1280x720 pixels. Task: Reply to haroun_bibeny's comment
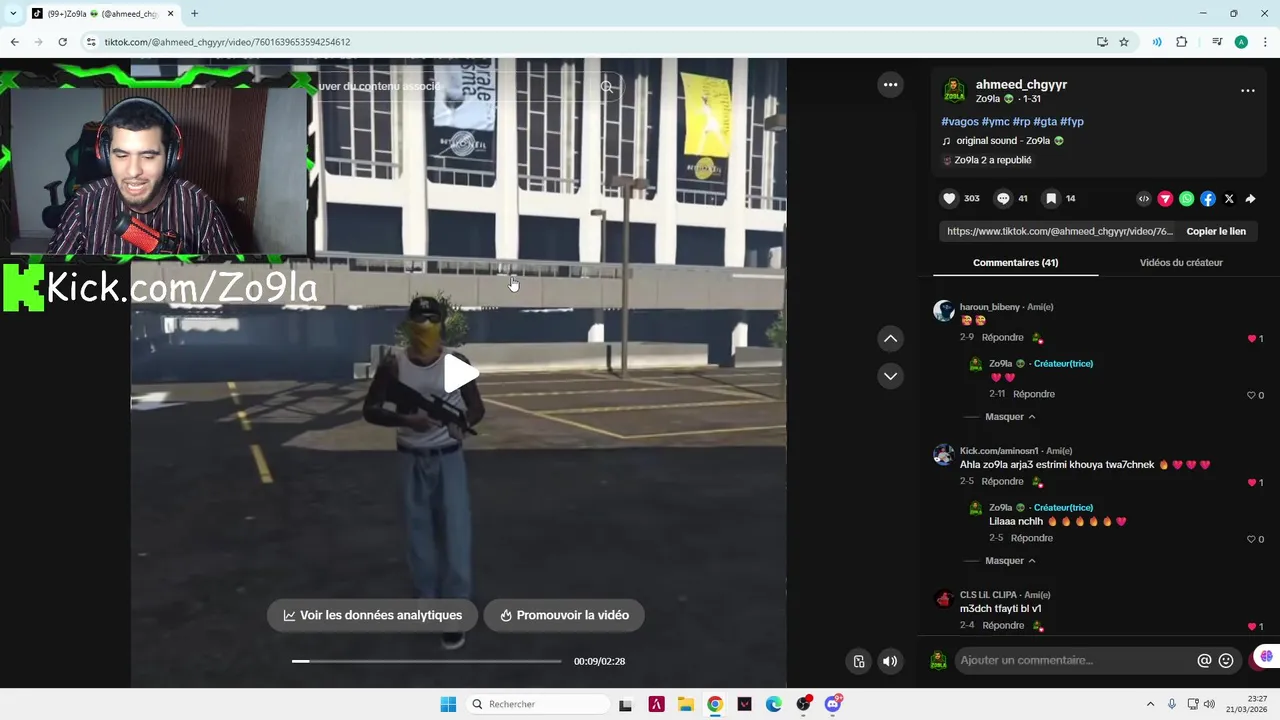(x=1002, y=338)
